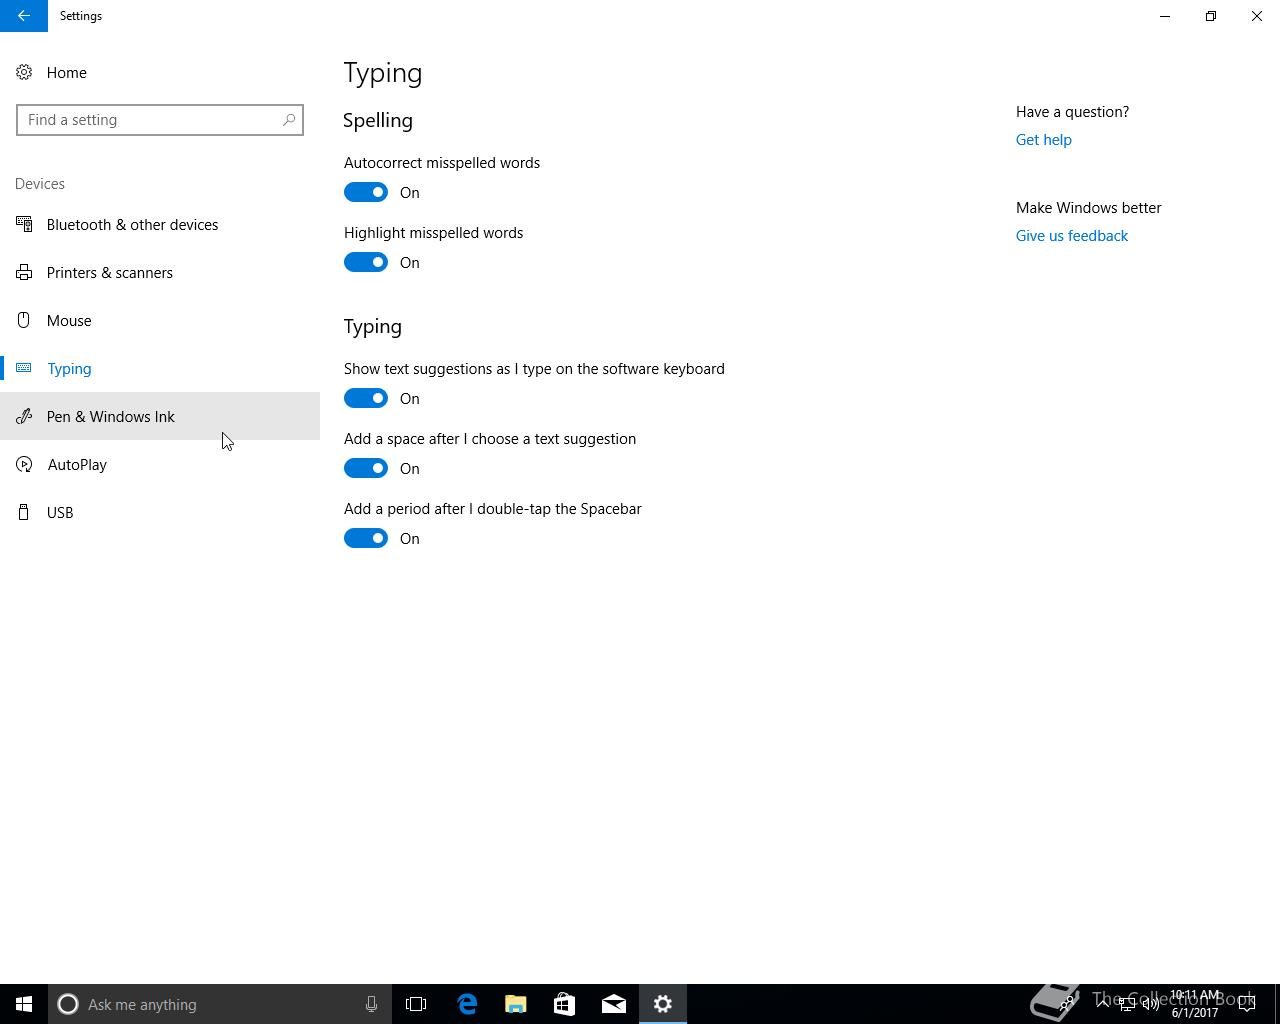Select Pen & Windows Ink section
This screenshot has height=1024, width=1280.
coord(110,417)
